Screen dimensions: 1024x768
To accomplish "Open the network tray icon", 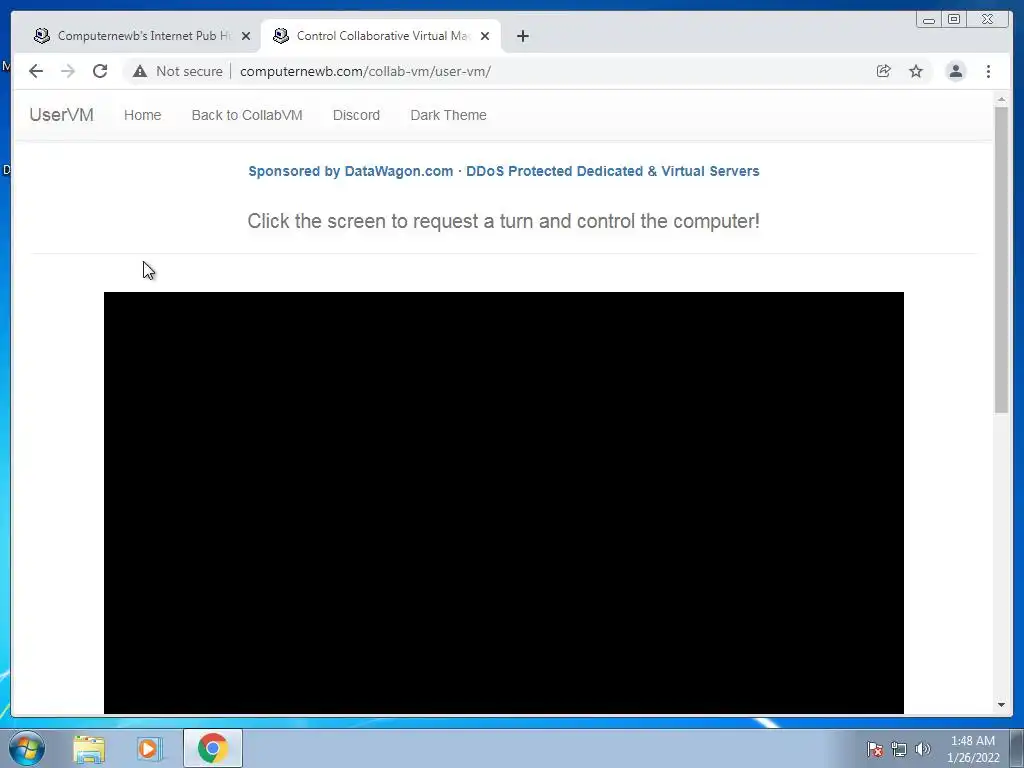I will tap(899, 749).
